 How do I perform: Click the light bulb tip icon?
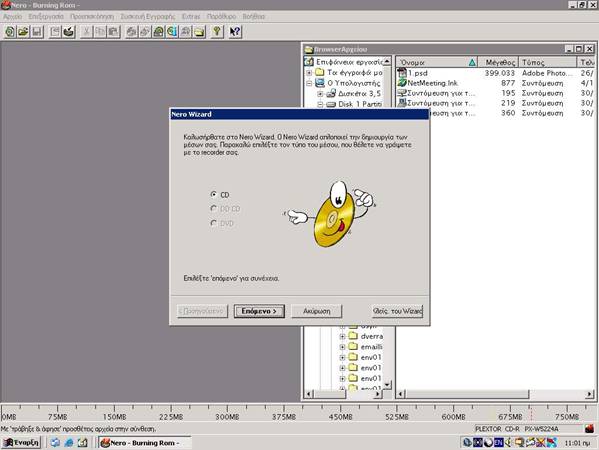pyautogui.click(x=217, y=31)
